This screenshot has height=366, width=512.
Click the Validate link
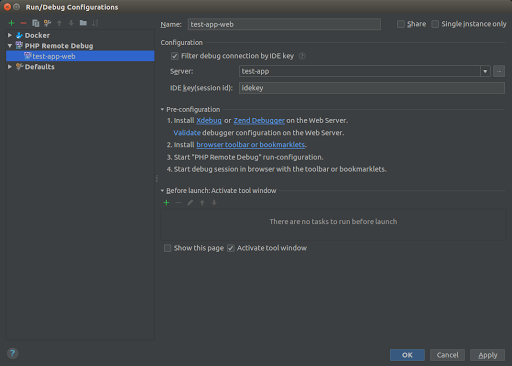[x=187, y=133]
